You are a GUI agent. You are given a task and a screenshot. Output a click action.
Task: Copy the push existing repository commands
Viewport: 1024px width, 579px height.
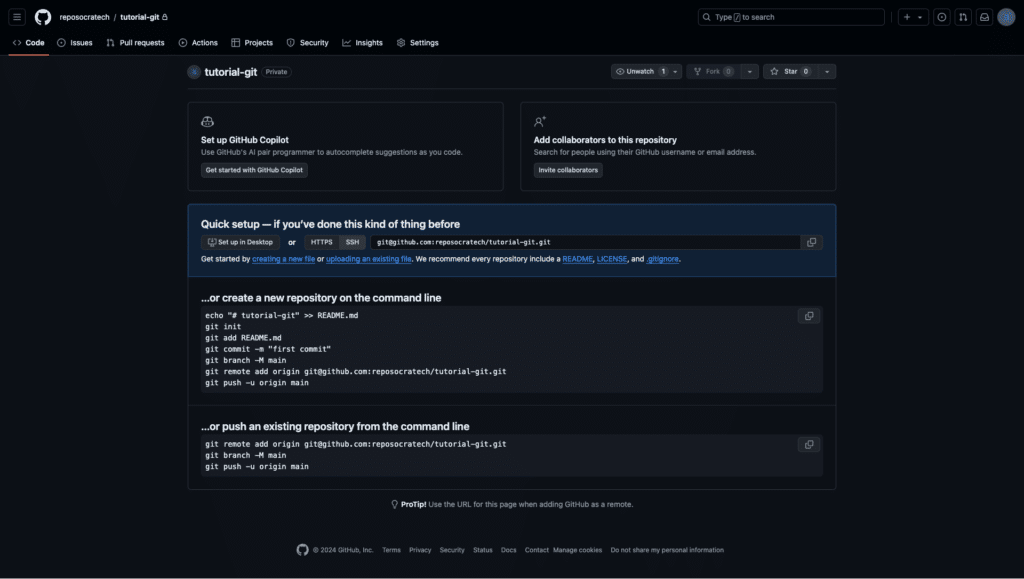[808, 445]
